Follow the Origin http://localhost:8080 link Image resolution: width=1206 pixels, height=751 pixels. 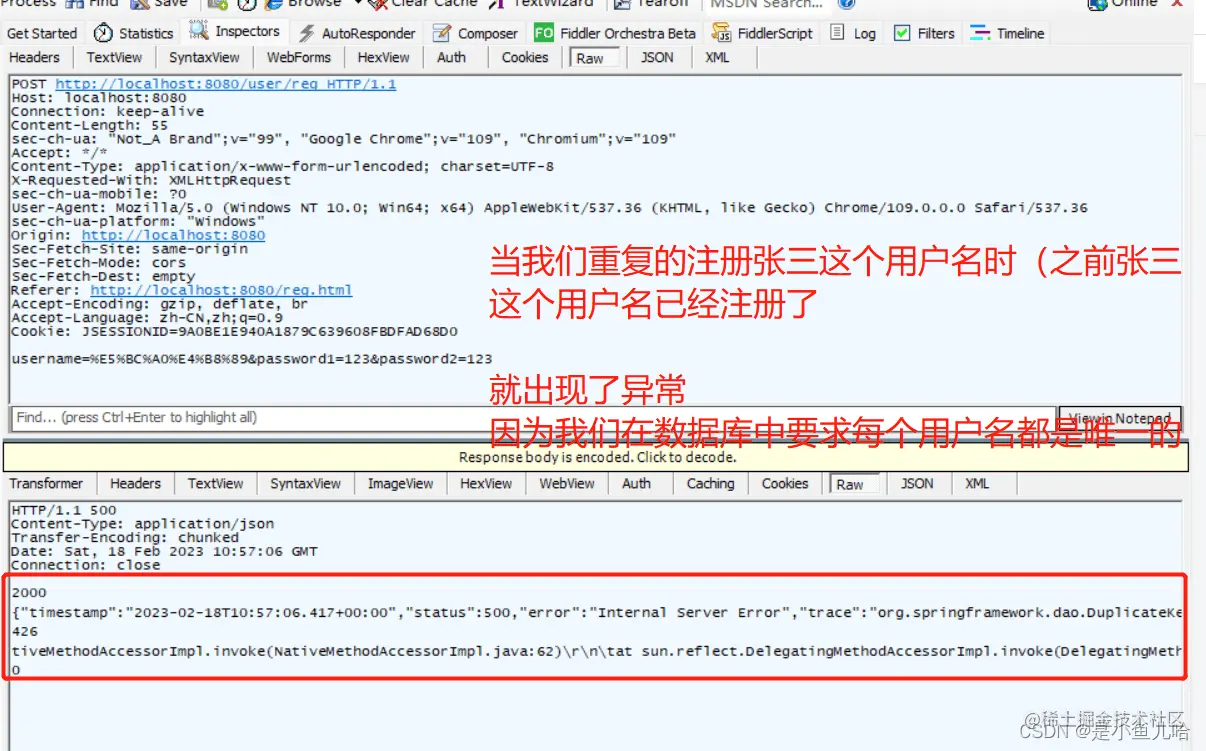pyautogui.click(x=173, y=235)
